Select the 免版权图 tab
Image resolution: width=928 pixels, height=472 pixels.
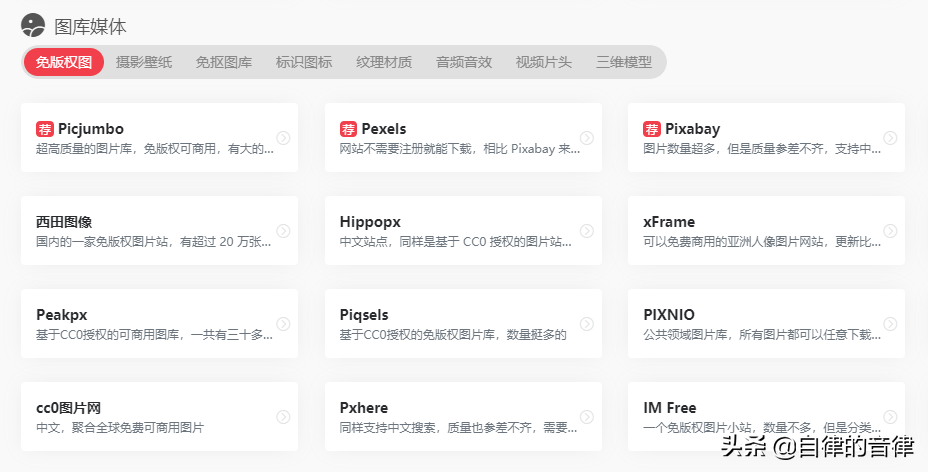(64, 62)
